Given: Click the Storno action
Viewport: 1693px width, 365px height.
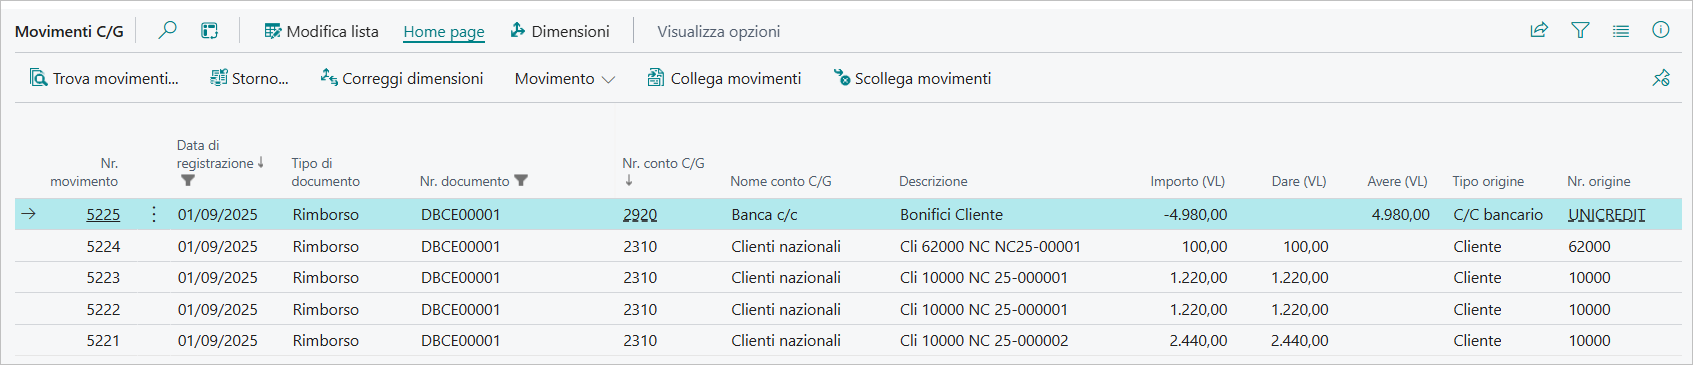Looking at the screenshot, I should tap(249, 78).
